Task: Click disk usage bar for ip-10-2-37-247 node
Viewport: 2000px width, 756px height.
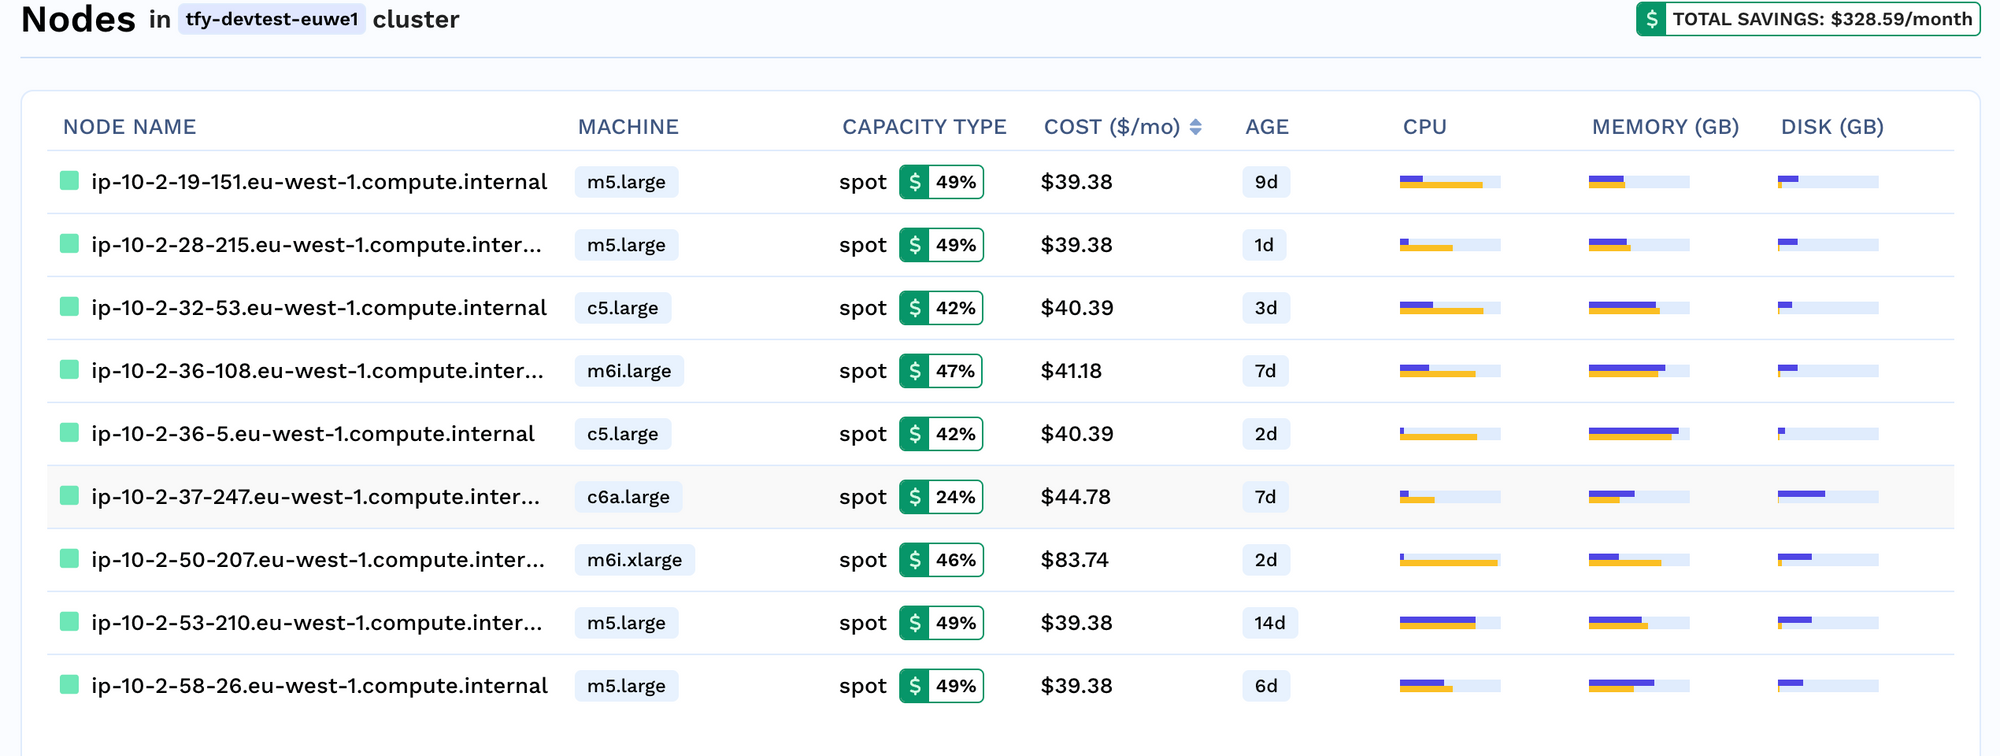Action: (x=1827, y=496)
